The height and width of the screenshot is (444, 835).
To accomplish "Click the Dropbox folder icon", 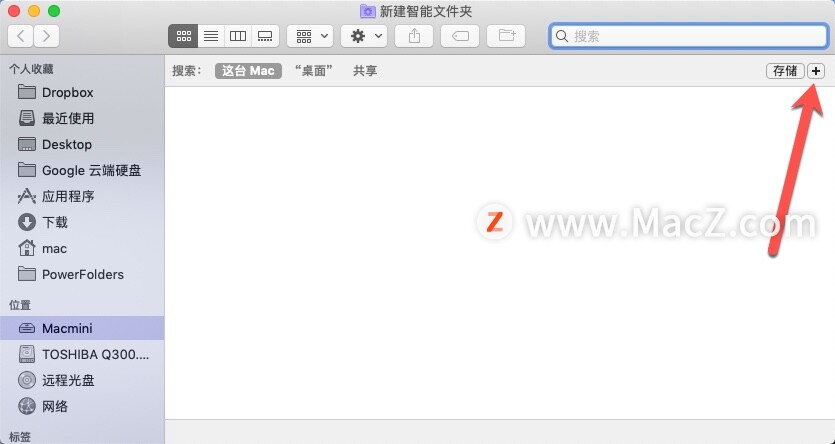I will point(27,92).
